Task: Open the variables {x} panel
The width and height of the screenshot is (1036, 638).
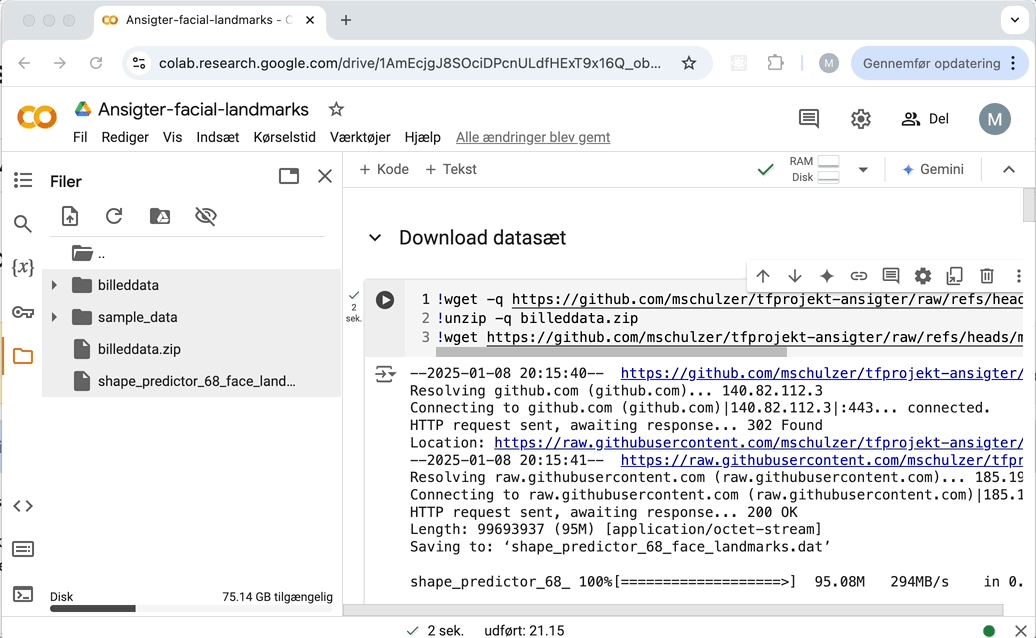Action: point(23,267)
